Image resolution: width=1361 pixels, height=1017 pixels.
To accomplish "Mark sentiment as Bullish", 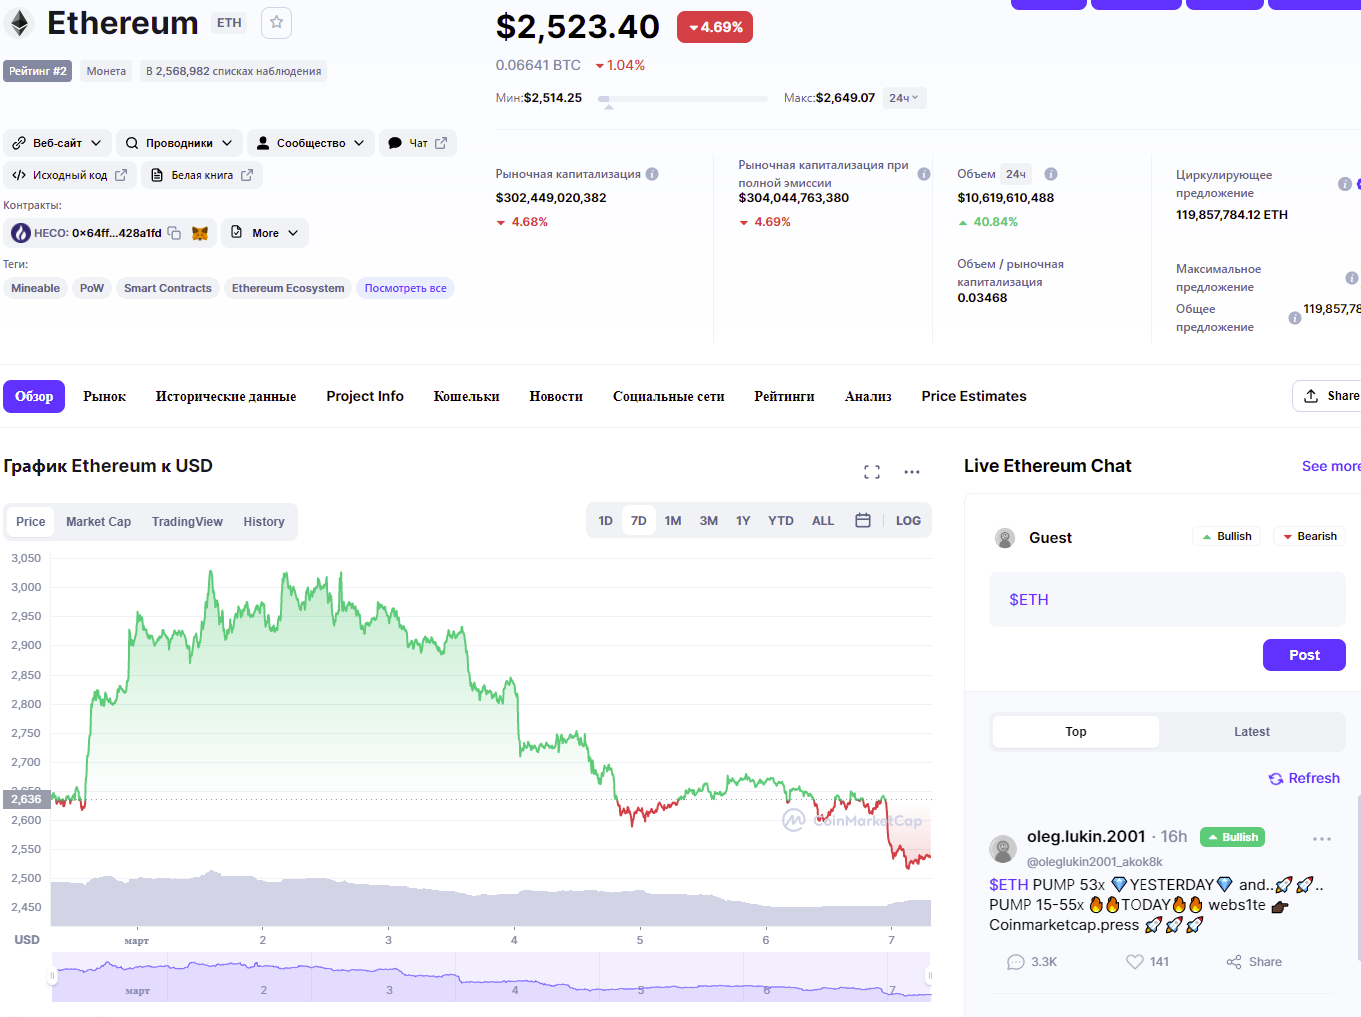I will (1227, 537).
